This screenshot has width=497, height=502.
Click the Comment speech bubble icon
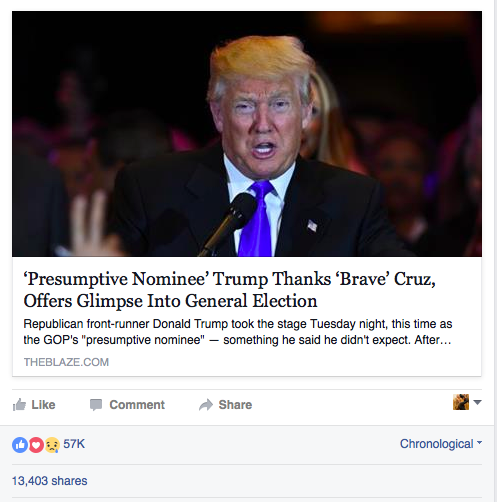pyautogui.click(x=96, y=405)
